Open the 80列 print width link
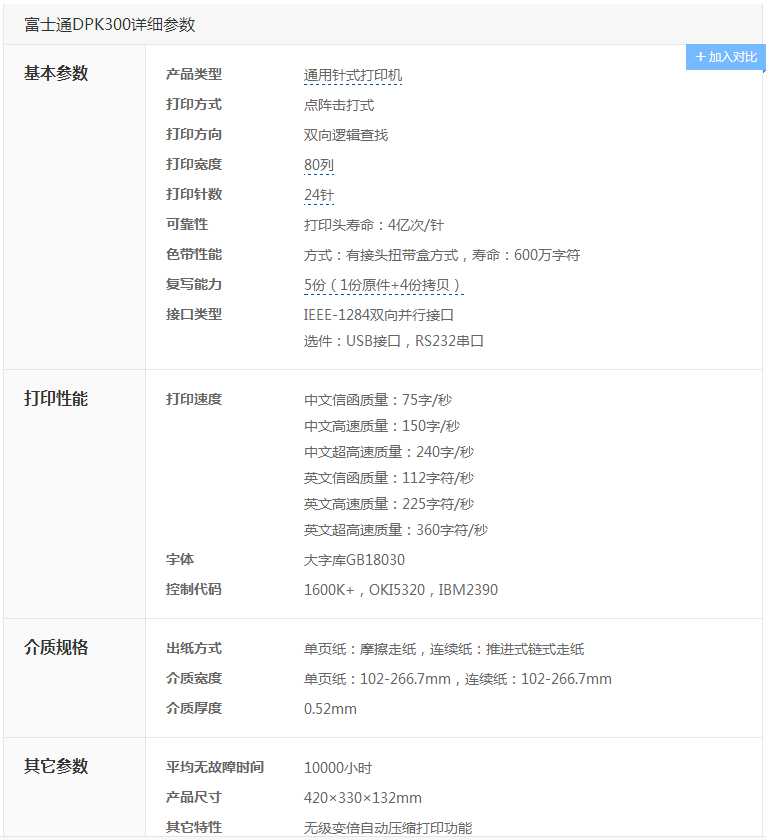Screen dimensions: 766x840 click(x=319, y=166)
